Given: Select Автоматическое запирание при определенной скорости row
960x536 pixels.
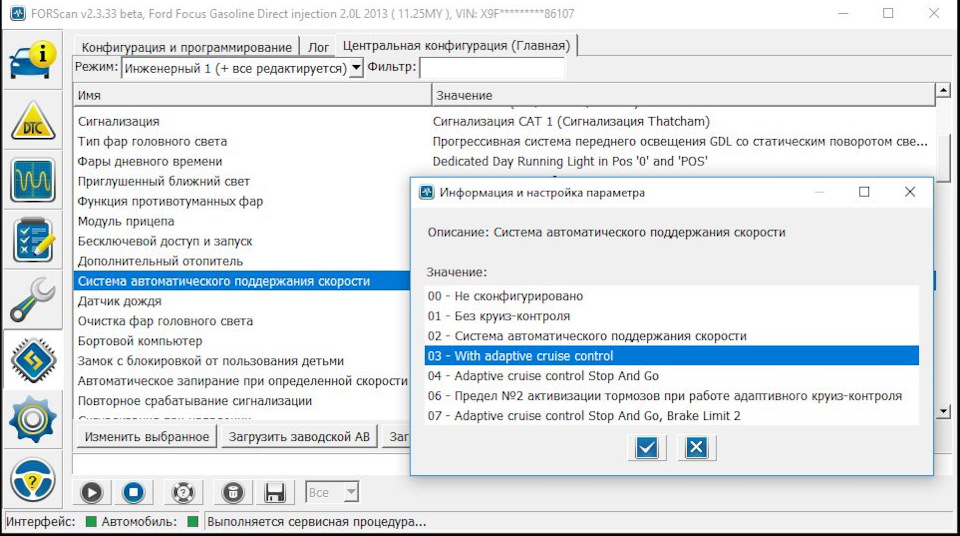Looking at the screenshot, I should coord(242,381).
